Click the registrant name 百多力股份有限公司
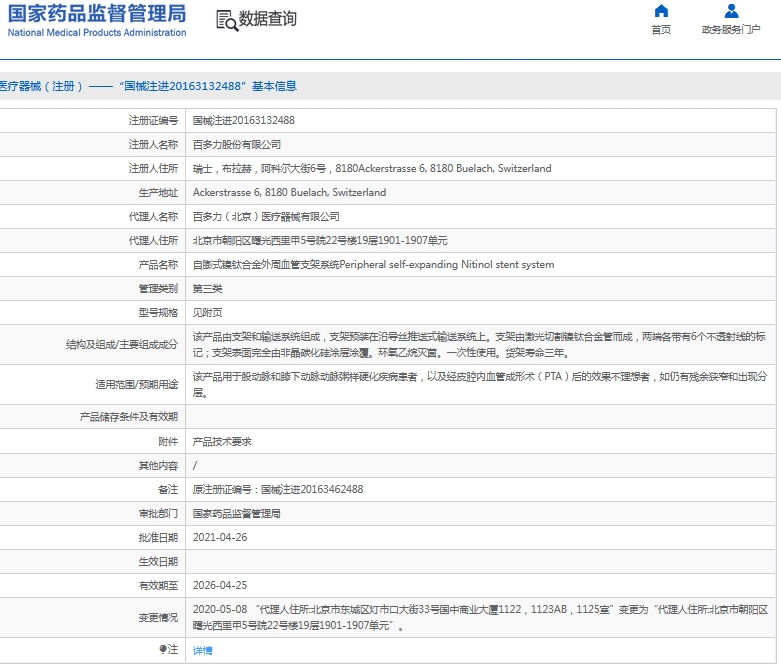This screenshot has width=781, height=666. [237, 144]
